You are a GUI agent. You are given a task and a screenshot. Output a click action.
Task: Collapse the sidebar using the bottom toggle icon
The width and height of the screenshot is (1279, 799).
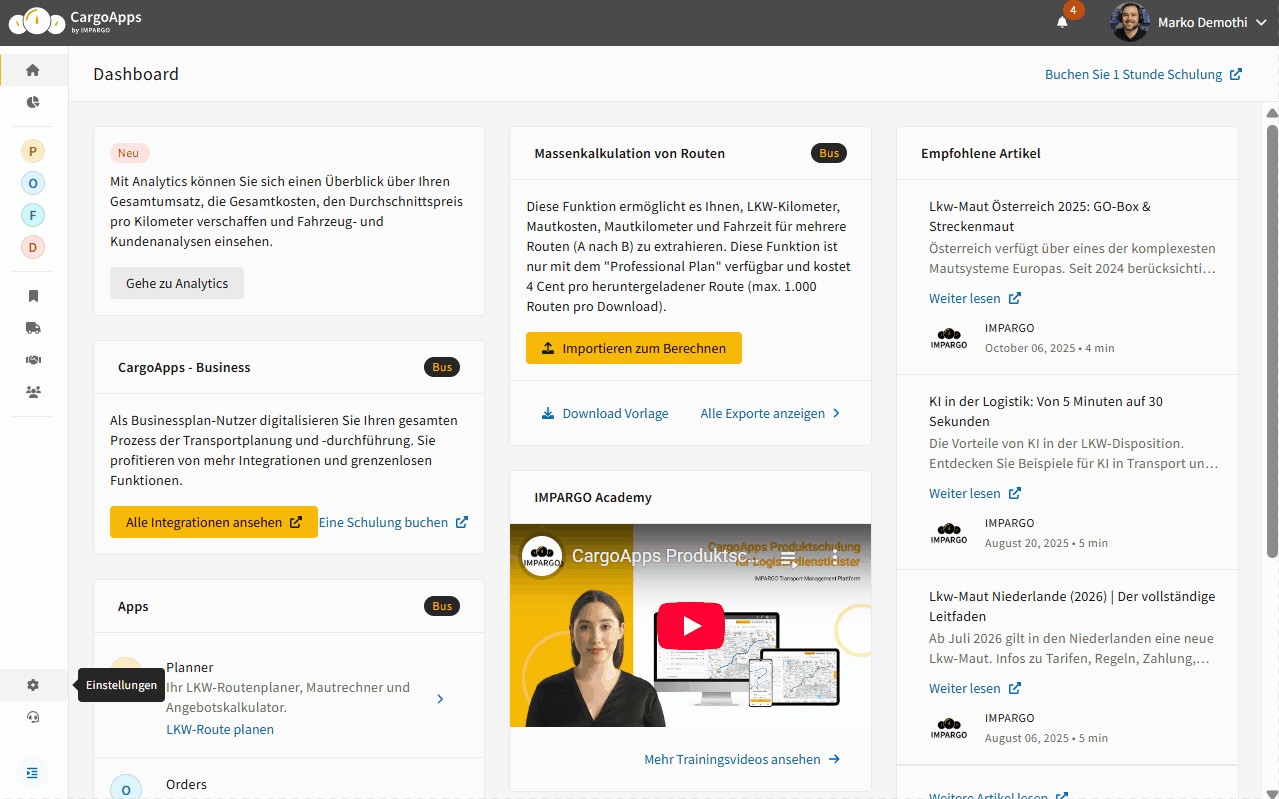(31, 772)
